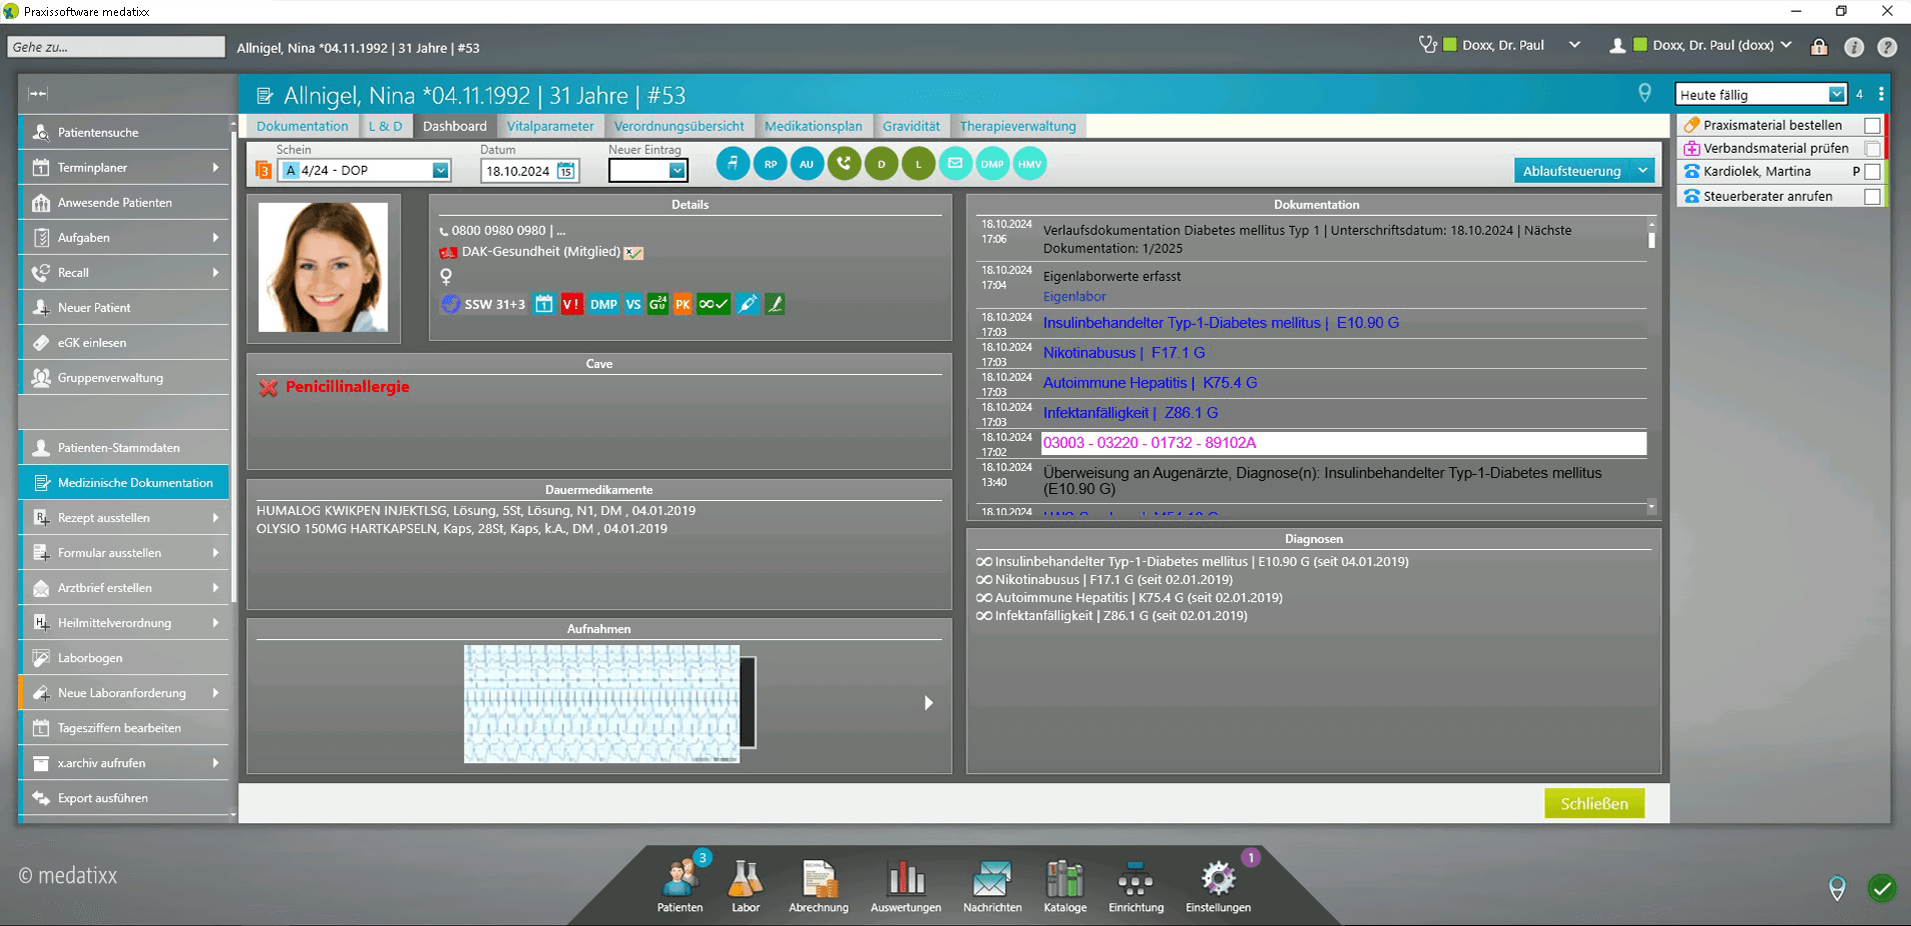1911x926 pixels.
Task: Click the round RP prescription icon
Action: pyautogui.click(x=770, y=164)
